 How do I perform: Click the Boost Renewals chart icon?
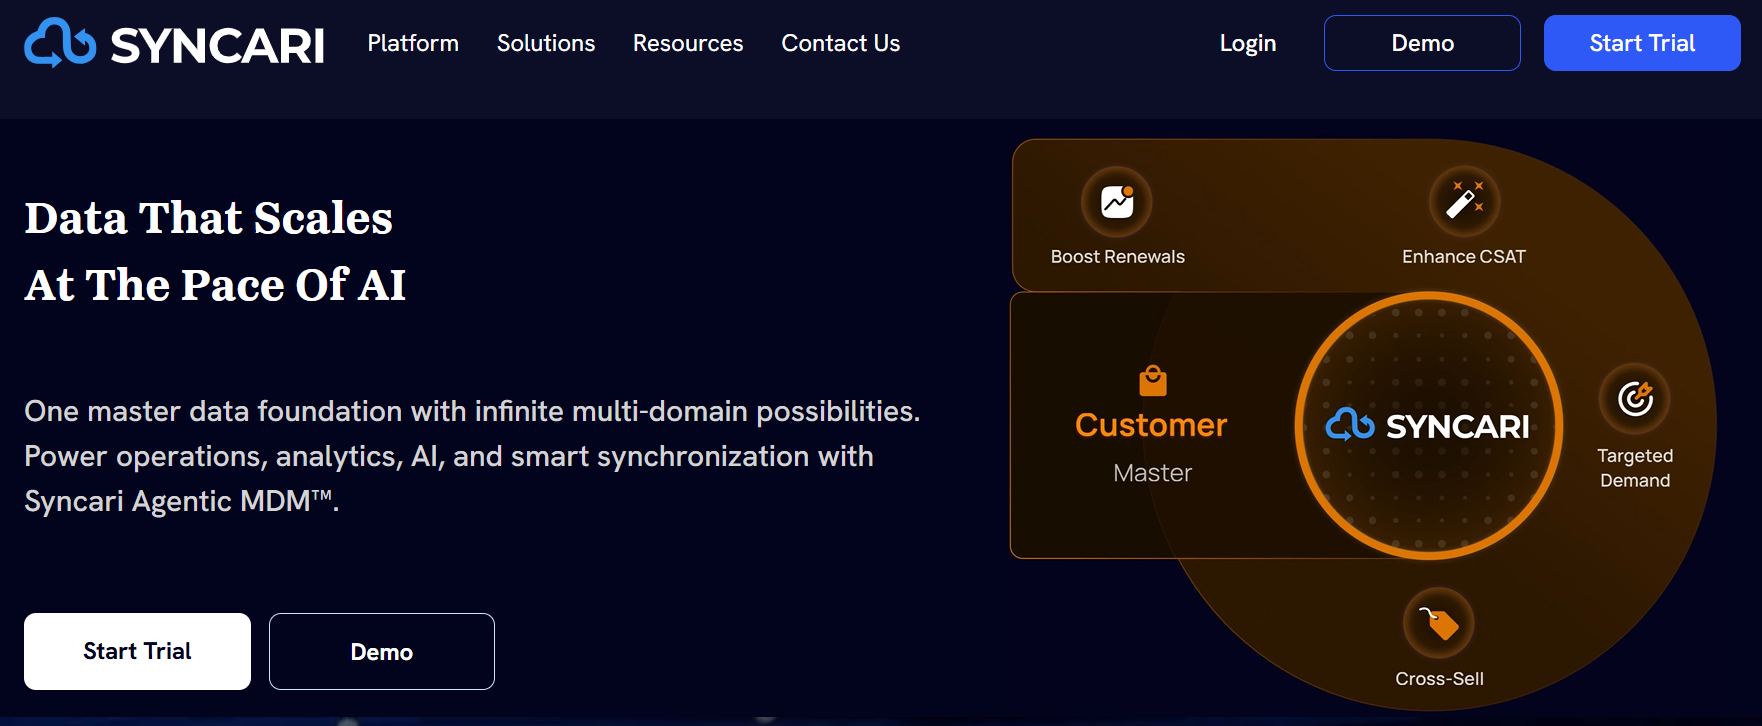pyautogui.click(x=1117, y=202)
